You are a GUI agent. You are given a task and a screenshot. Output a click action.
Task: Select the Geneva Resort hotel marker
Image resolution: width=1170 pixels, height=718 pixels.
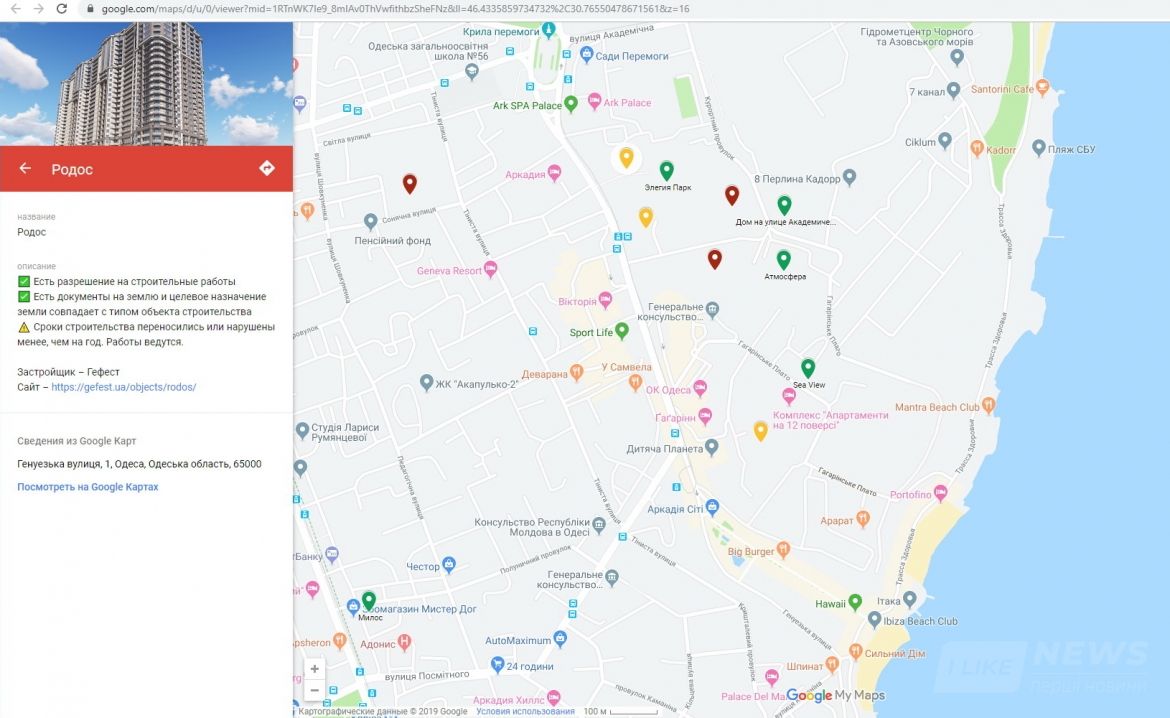coord(490,270)
